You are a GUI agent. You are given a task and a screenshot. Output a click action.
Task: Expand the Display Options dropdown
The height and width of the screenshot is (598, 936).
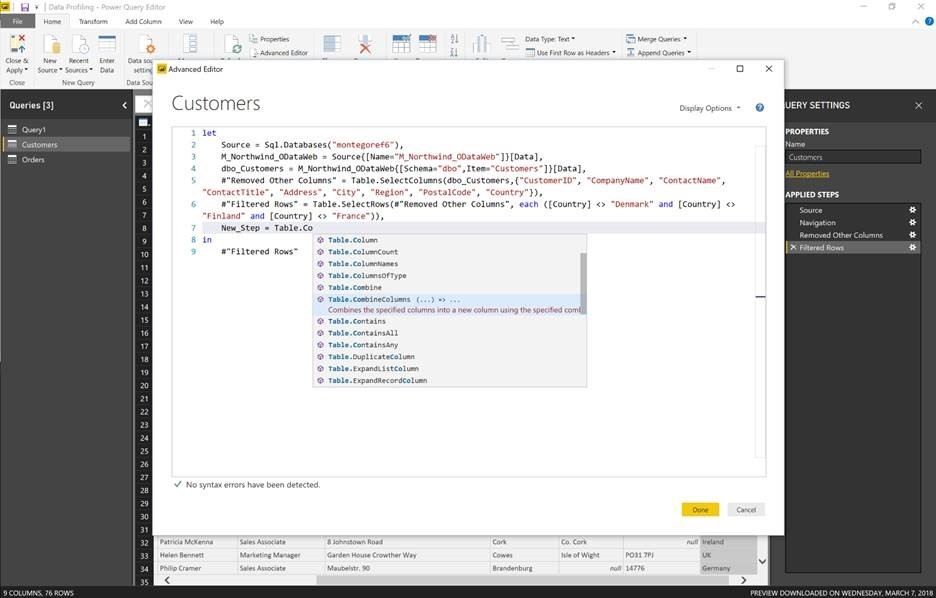click(710, 108)
